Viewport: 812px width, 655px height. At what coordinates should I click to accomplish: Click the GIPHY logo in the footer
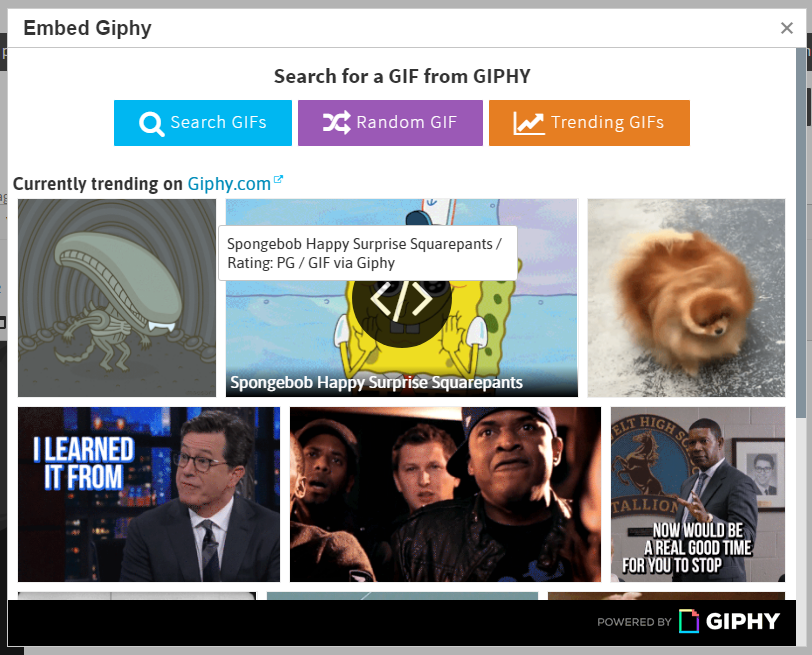click(x=729, y=621)
